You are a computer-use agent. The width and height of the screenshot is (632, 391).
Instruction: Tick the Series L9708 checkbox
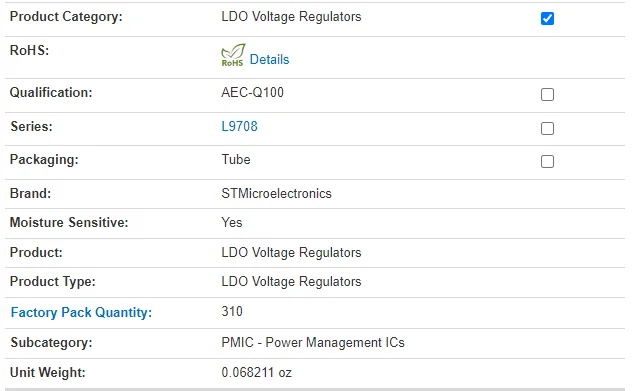coord(547,128)
